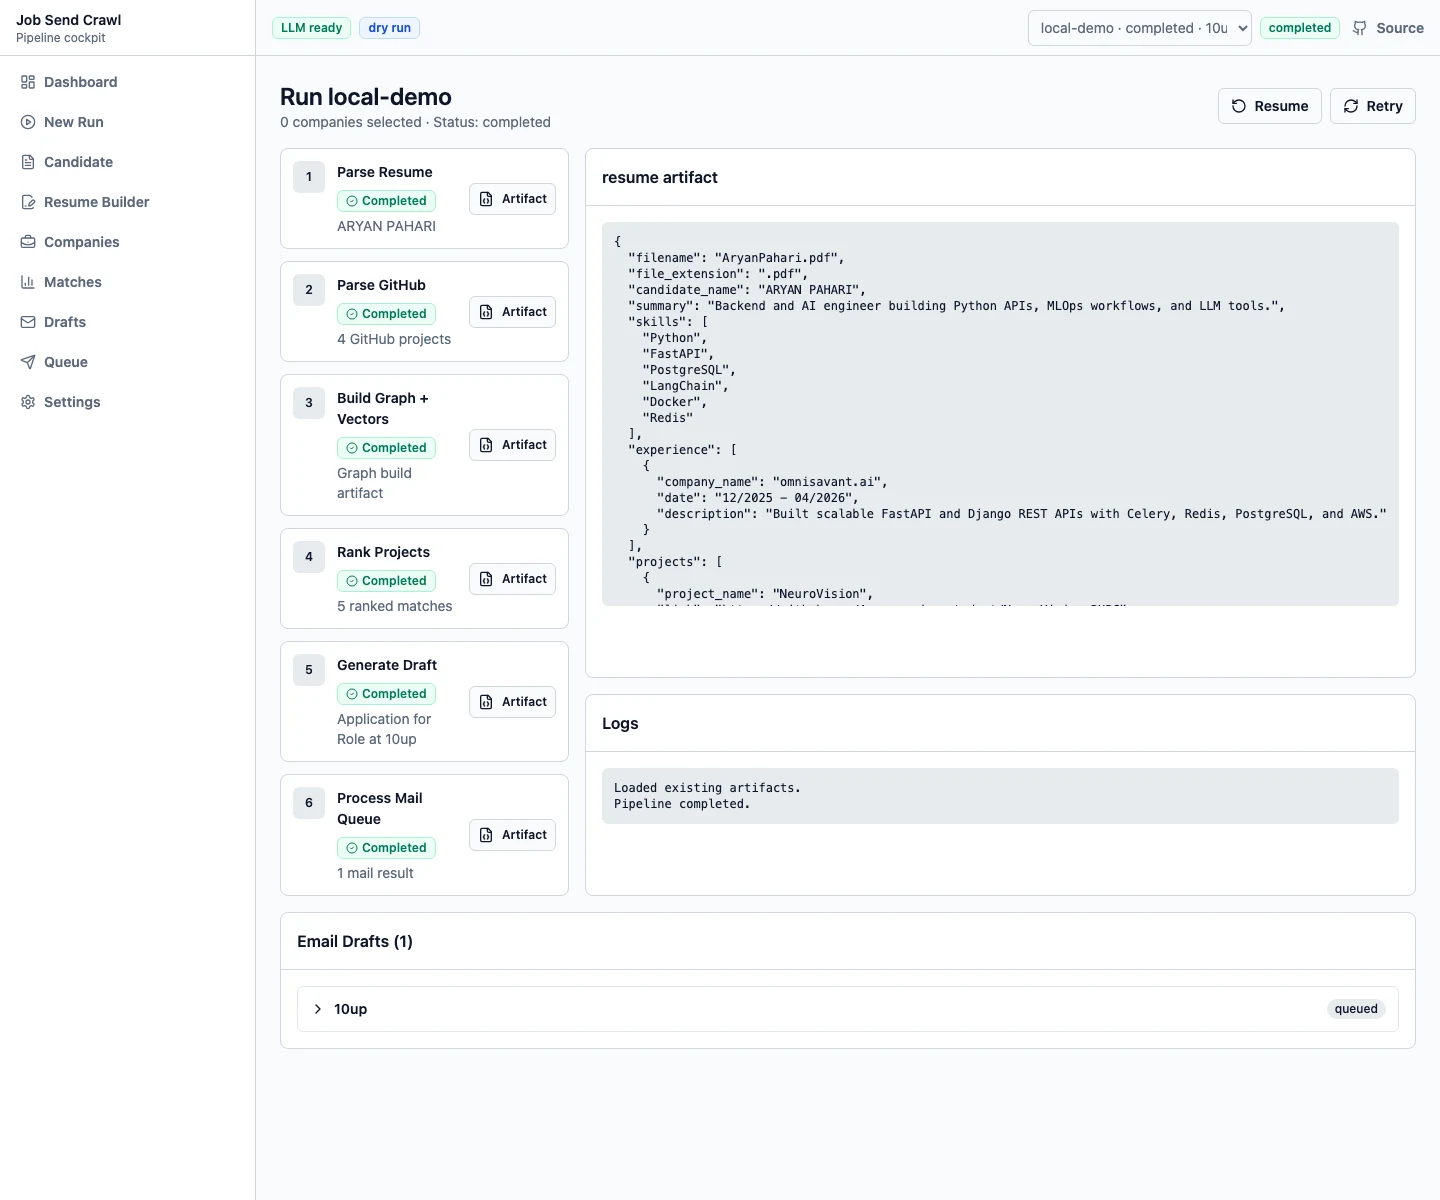Viewport: 1440px width, 1200px height.
Task: Click the file icon in Rank Projects' Artifact button
Action: click(486, 579)
